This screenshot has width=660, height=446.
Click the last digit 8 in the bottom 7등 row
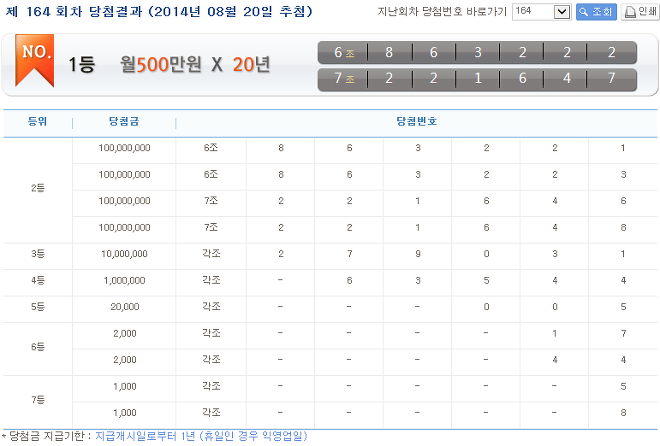pyautogui.click(x=623, y=413)
